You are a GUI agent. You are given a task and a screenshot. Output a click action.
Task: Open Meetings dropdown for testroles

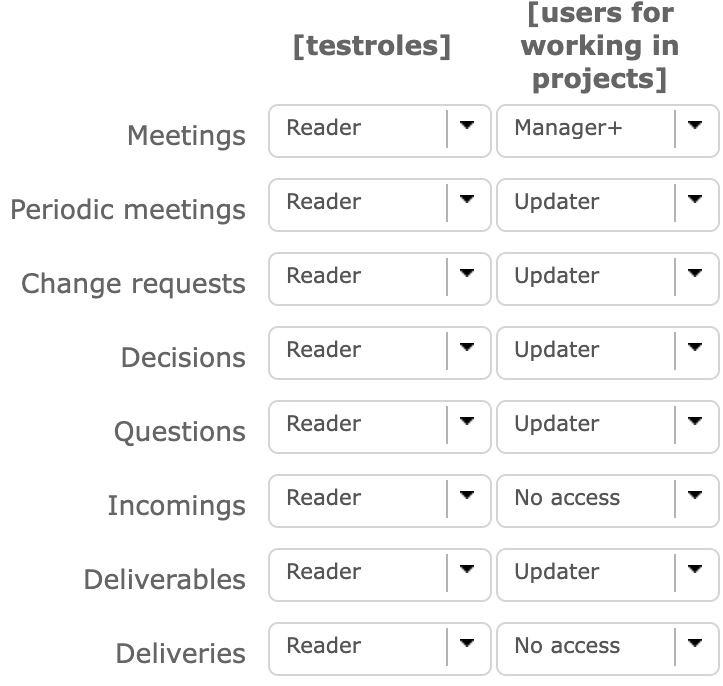379,130
